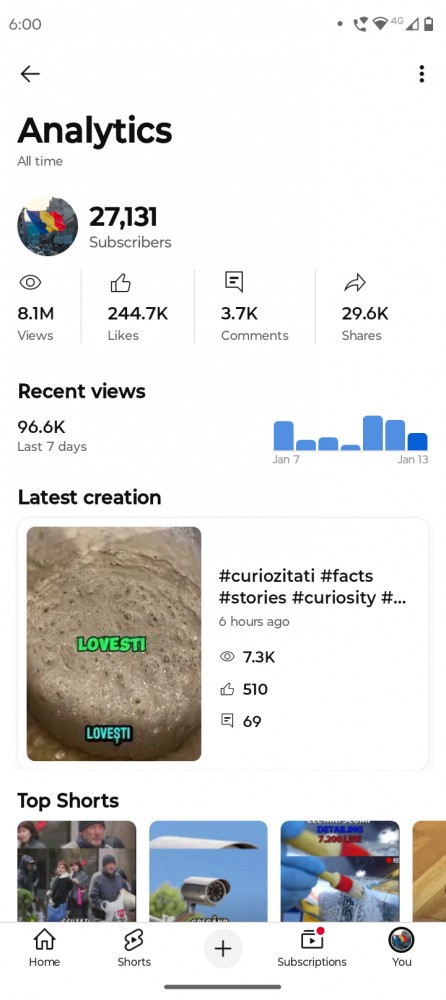Open the security camera Short thumbnail
The width and height of the screenshot is (446, 1000).
click(x=208, y=871)
